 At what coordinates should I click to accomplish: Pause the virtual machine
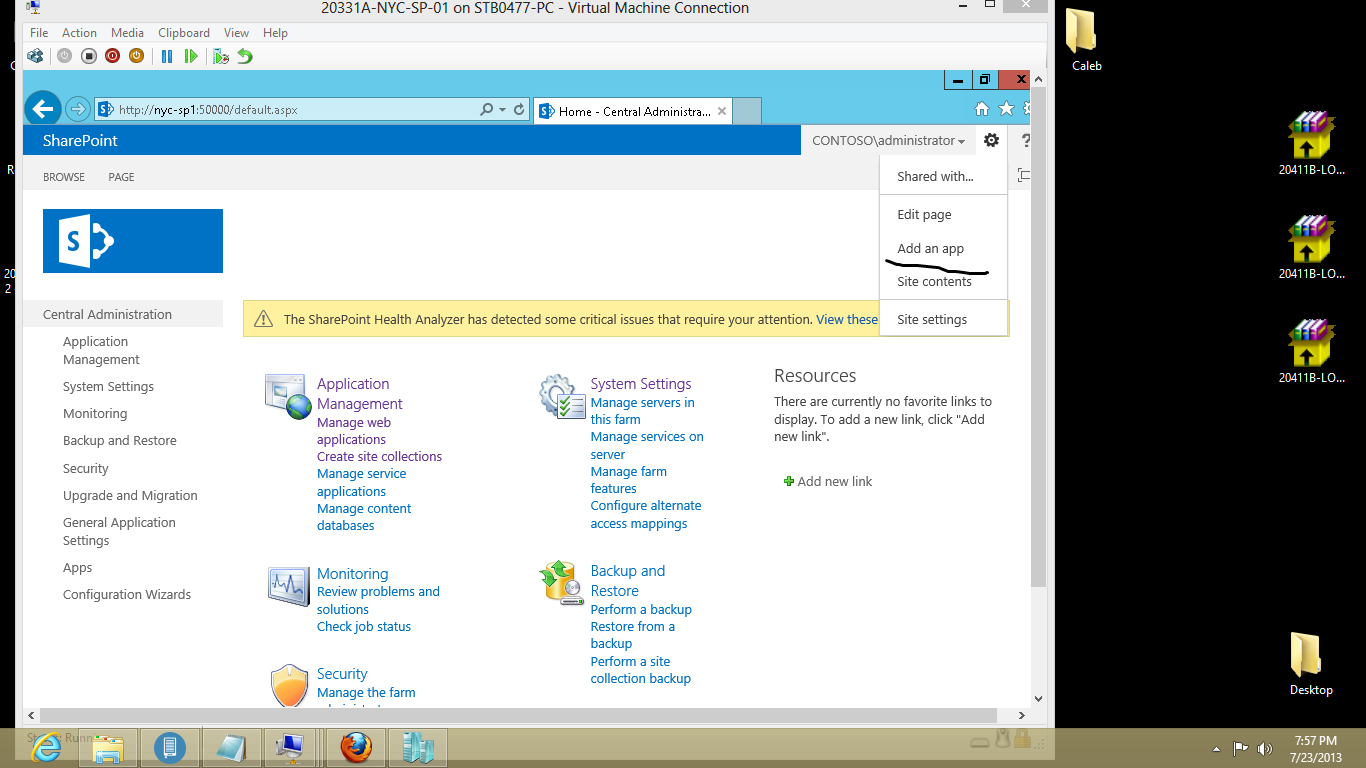(167, 56)
